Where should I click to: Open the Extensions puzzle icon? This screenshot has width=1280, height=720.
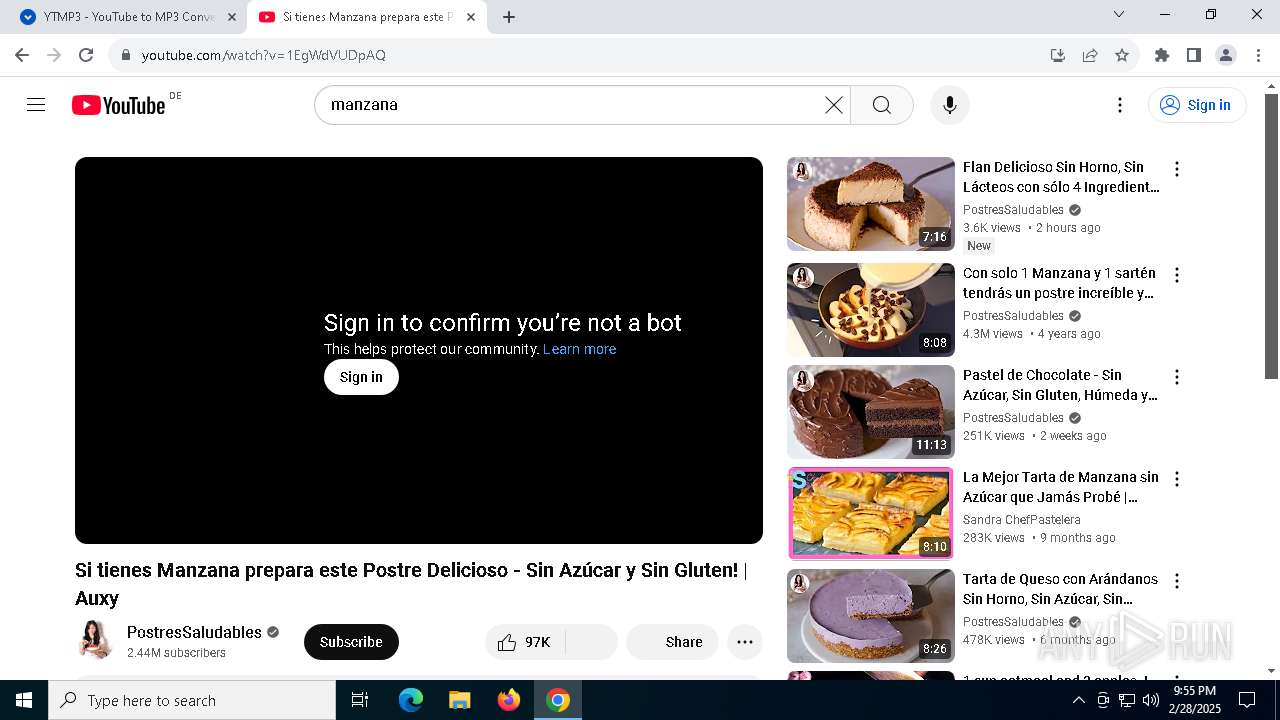coord(1162,55)
